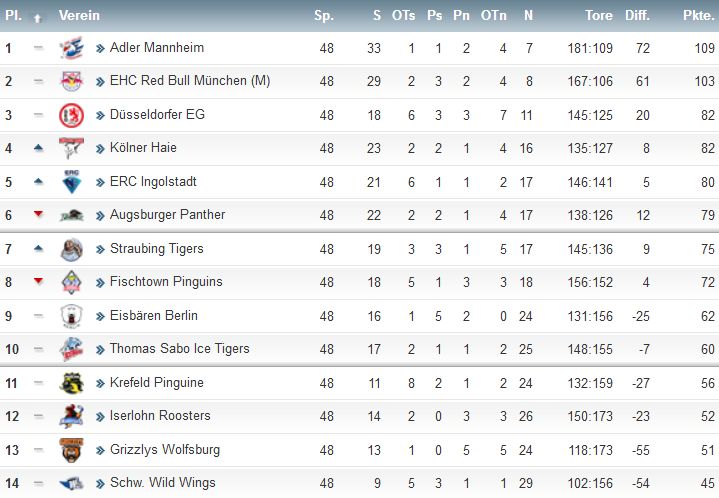Click the Düsseldorfer EG lion logo
Screen dimensions: 719x498
coord(72,115)
